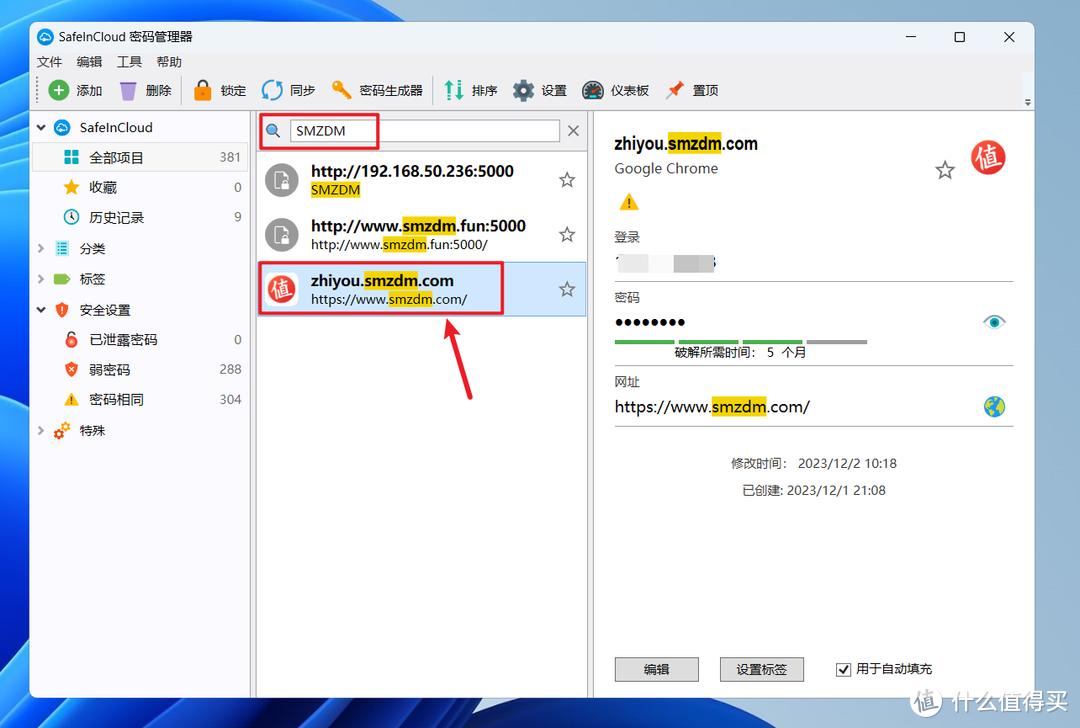Collapse the 安全设置 security section
Viewport: 1080px width, 728px height.
(x=41, y=310)
